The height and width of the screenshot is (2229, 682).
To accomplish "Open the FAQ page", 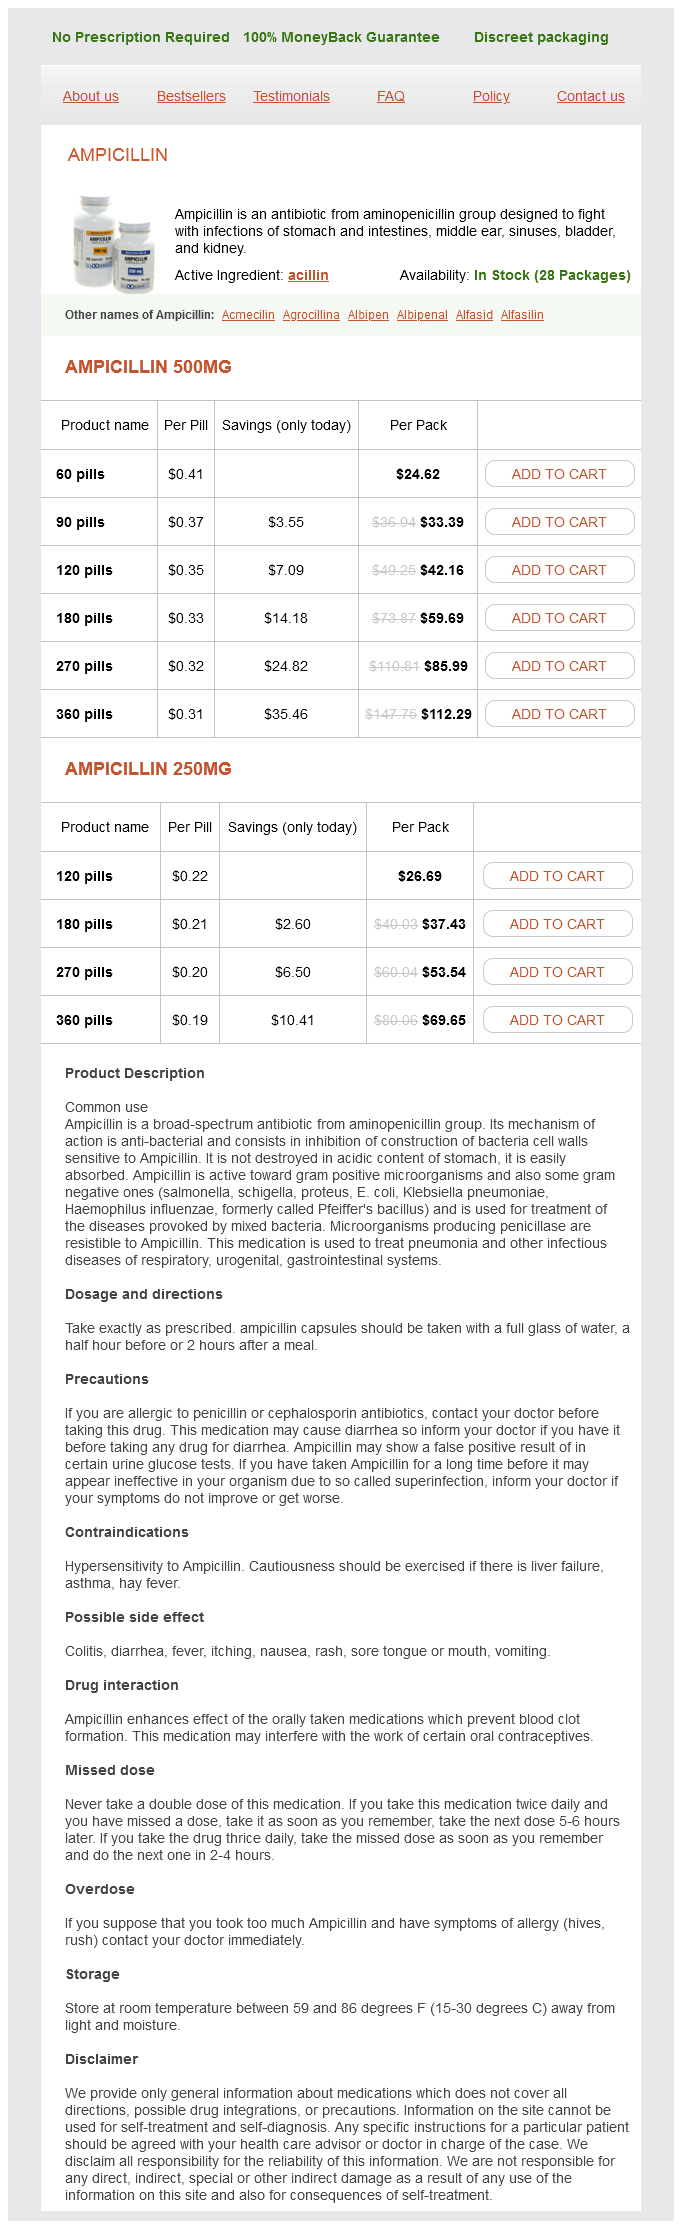I will [x=391, y=96].
